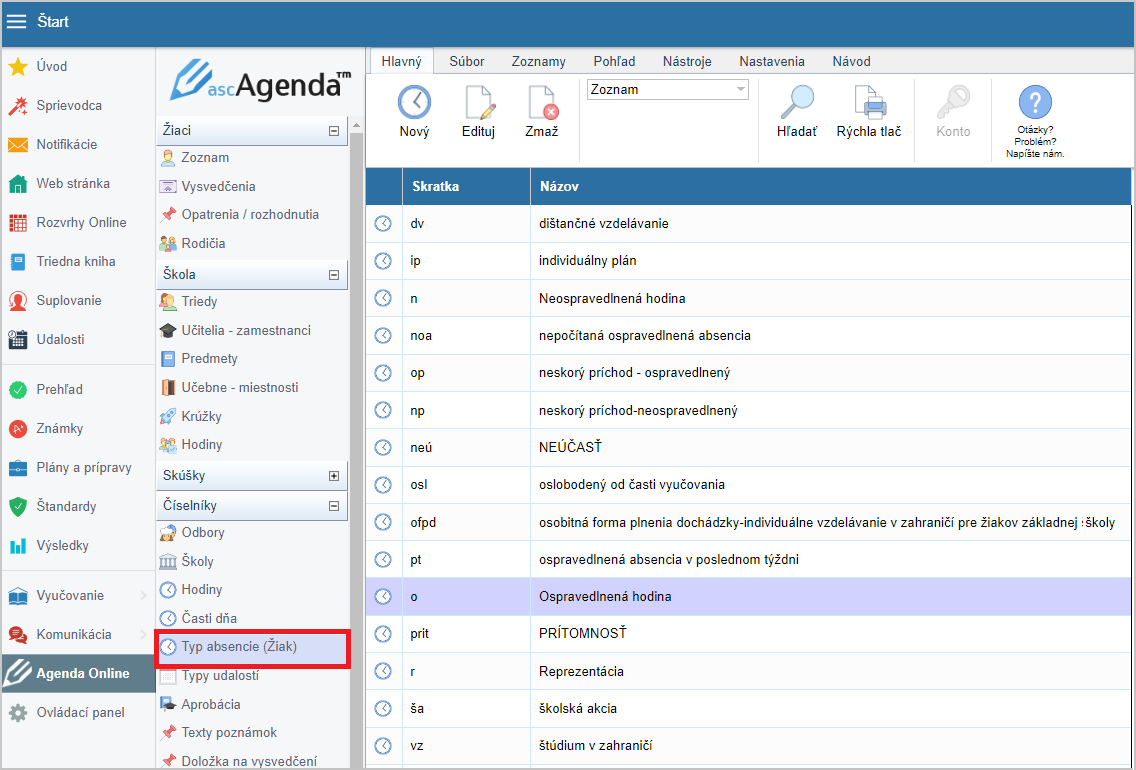The width and height of the screenshot is (1136, 770).
Task: Open the Pohľad tab
Action: [614, 62]
